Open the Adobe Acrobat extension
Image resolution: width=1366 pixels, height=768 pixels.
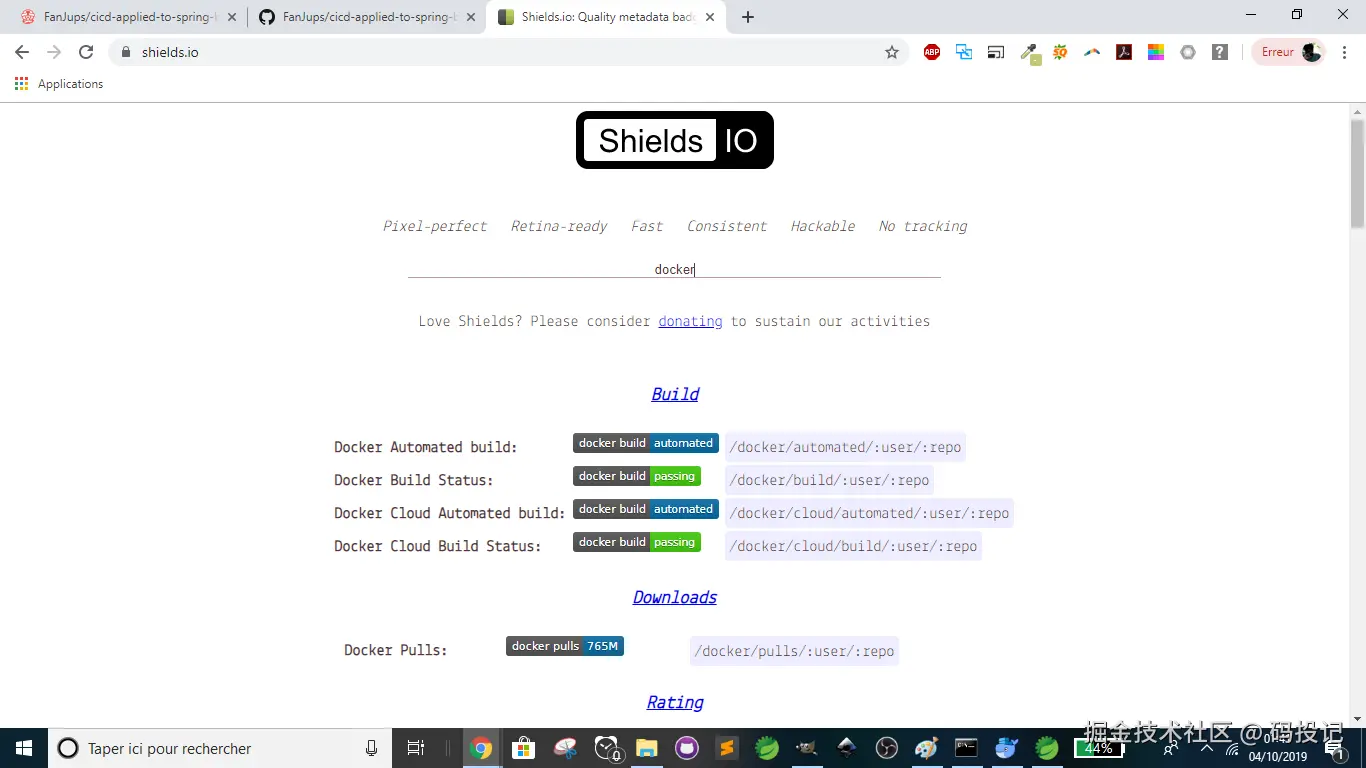(x=1124, y=52)
